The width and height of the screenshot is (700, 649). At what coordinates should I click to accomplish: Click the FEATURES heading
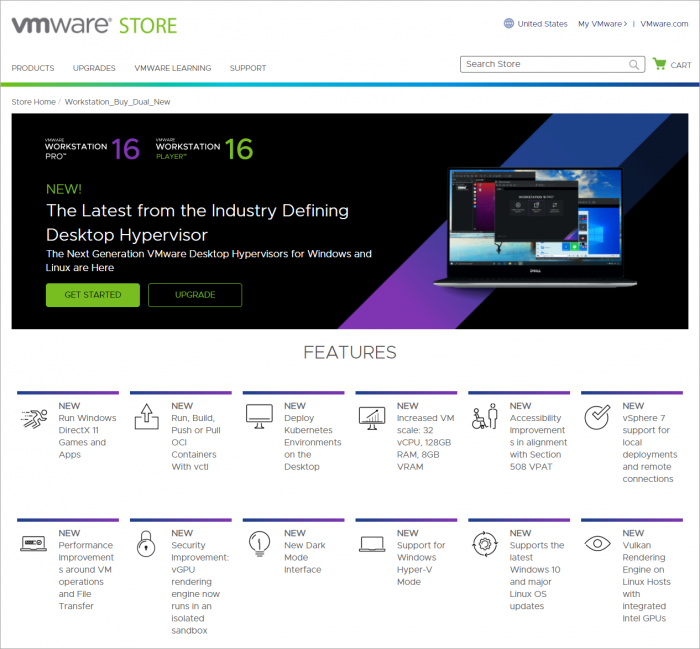tap(350, 353)
